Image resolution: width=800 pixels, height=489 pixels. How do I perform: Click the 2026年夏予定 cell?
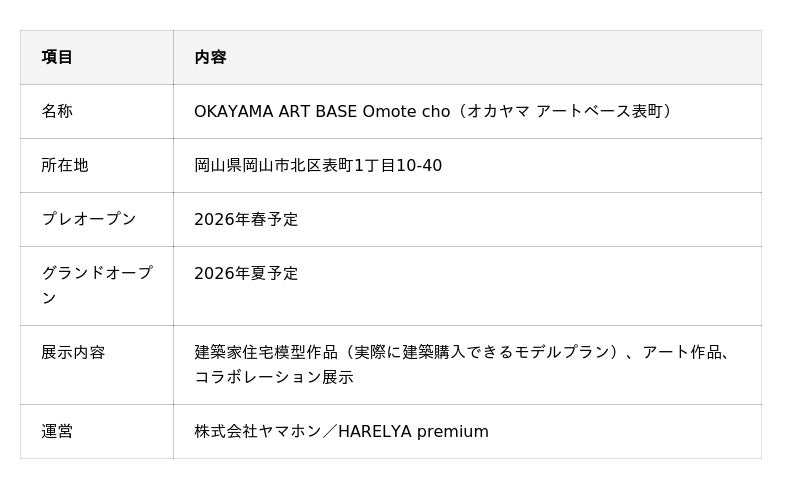pyautogui.click(x=246, y=273)
